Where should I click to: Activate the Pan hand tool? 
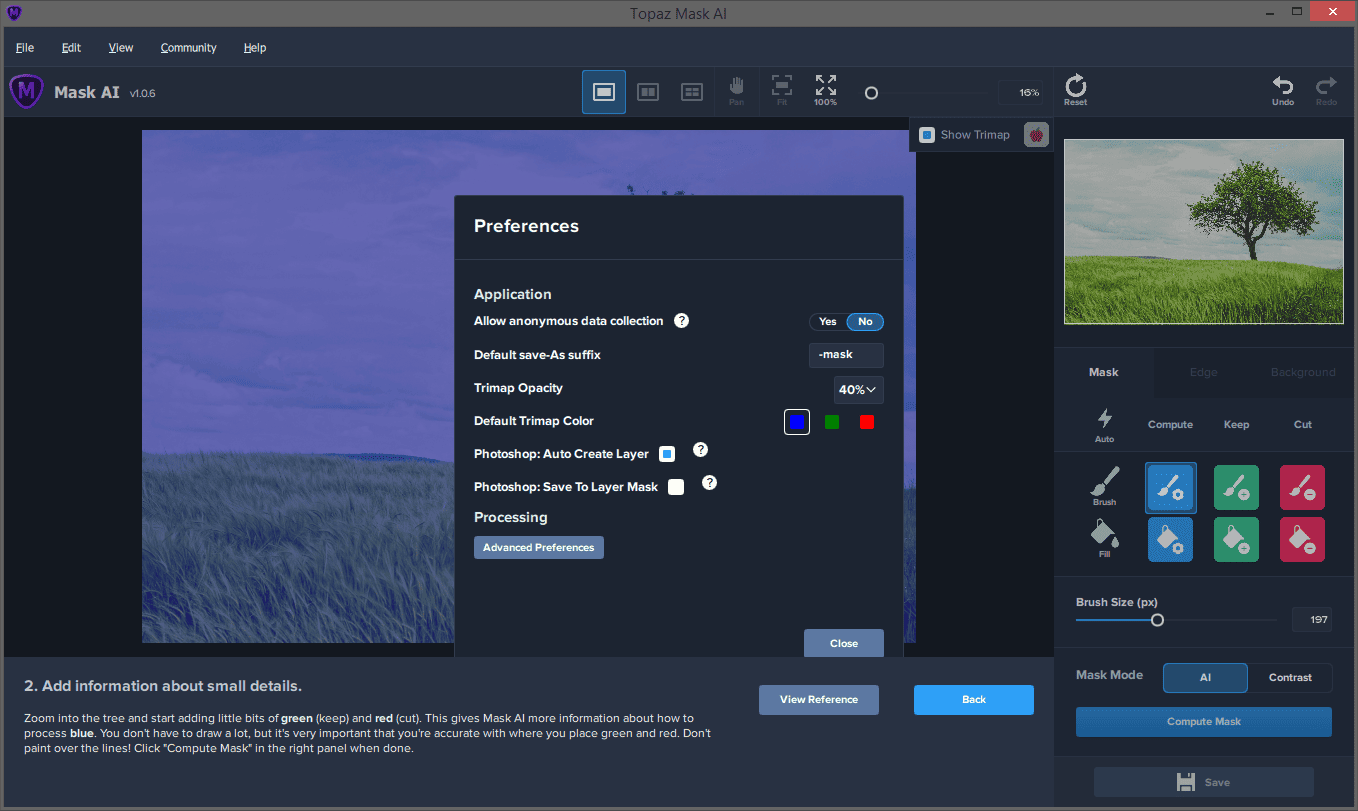pyautogui.click(x=737, y=90)
